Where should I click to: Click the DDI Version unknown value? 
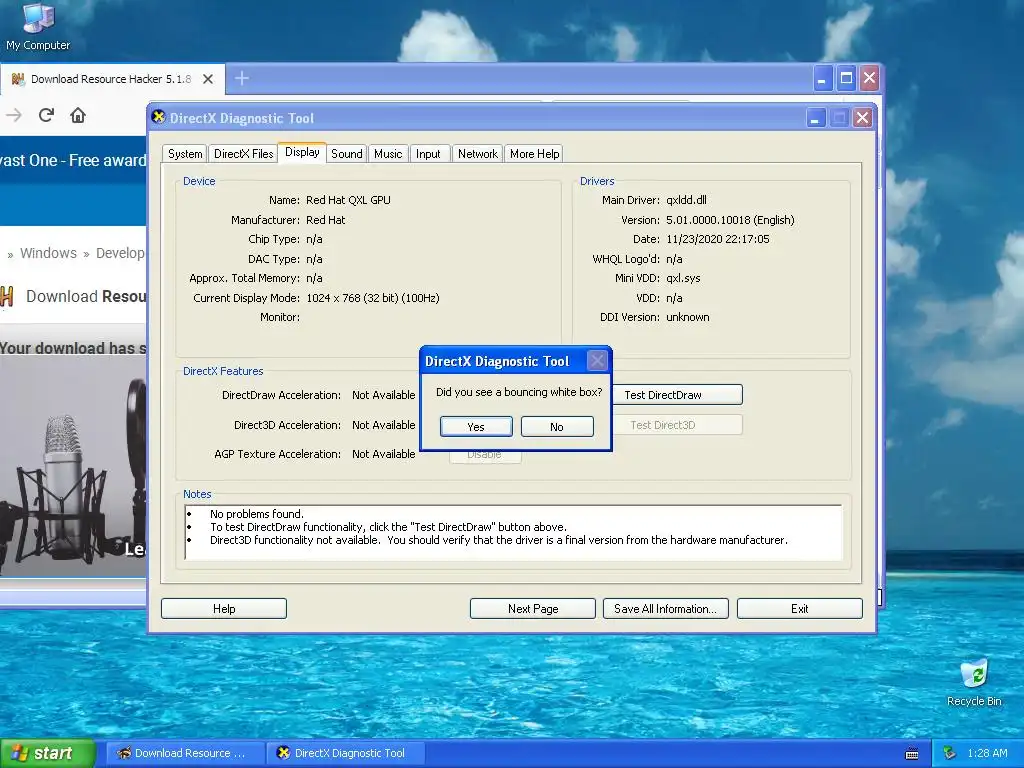click(x=688, y=317)
